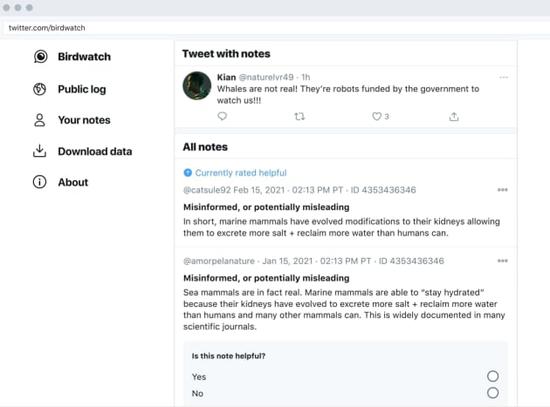Select the Your notes person icon
The width and height of the screenshot is (550, 407).
[x=40, y=120]
